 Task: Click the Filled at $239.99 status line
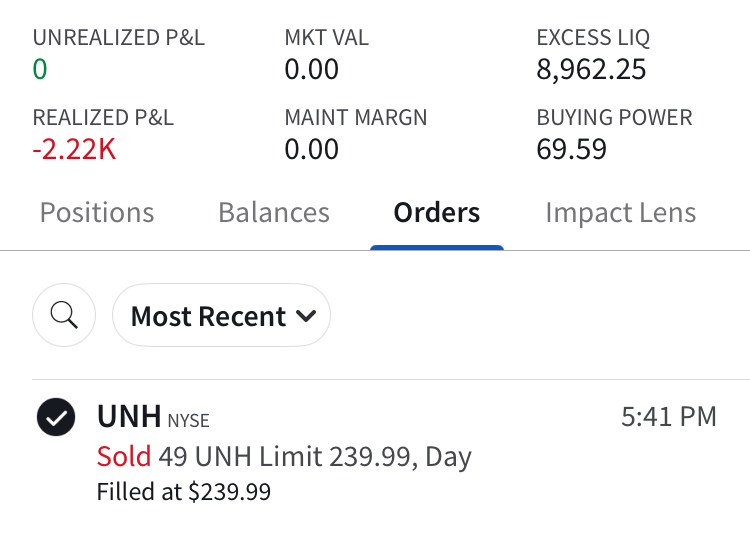click(x=184, y=492)
